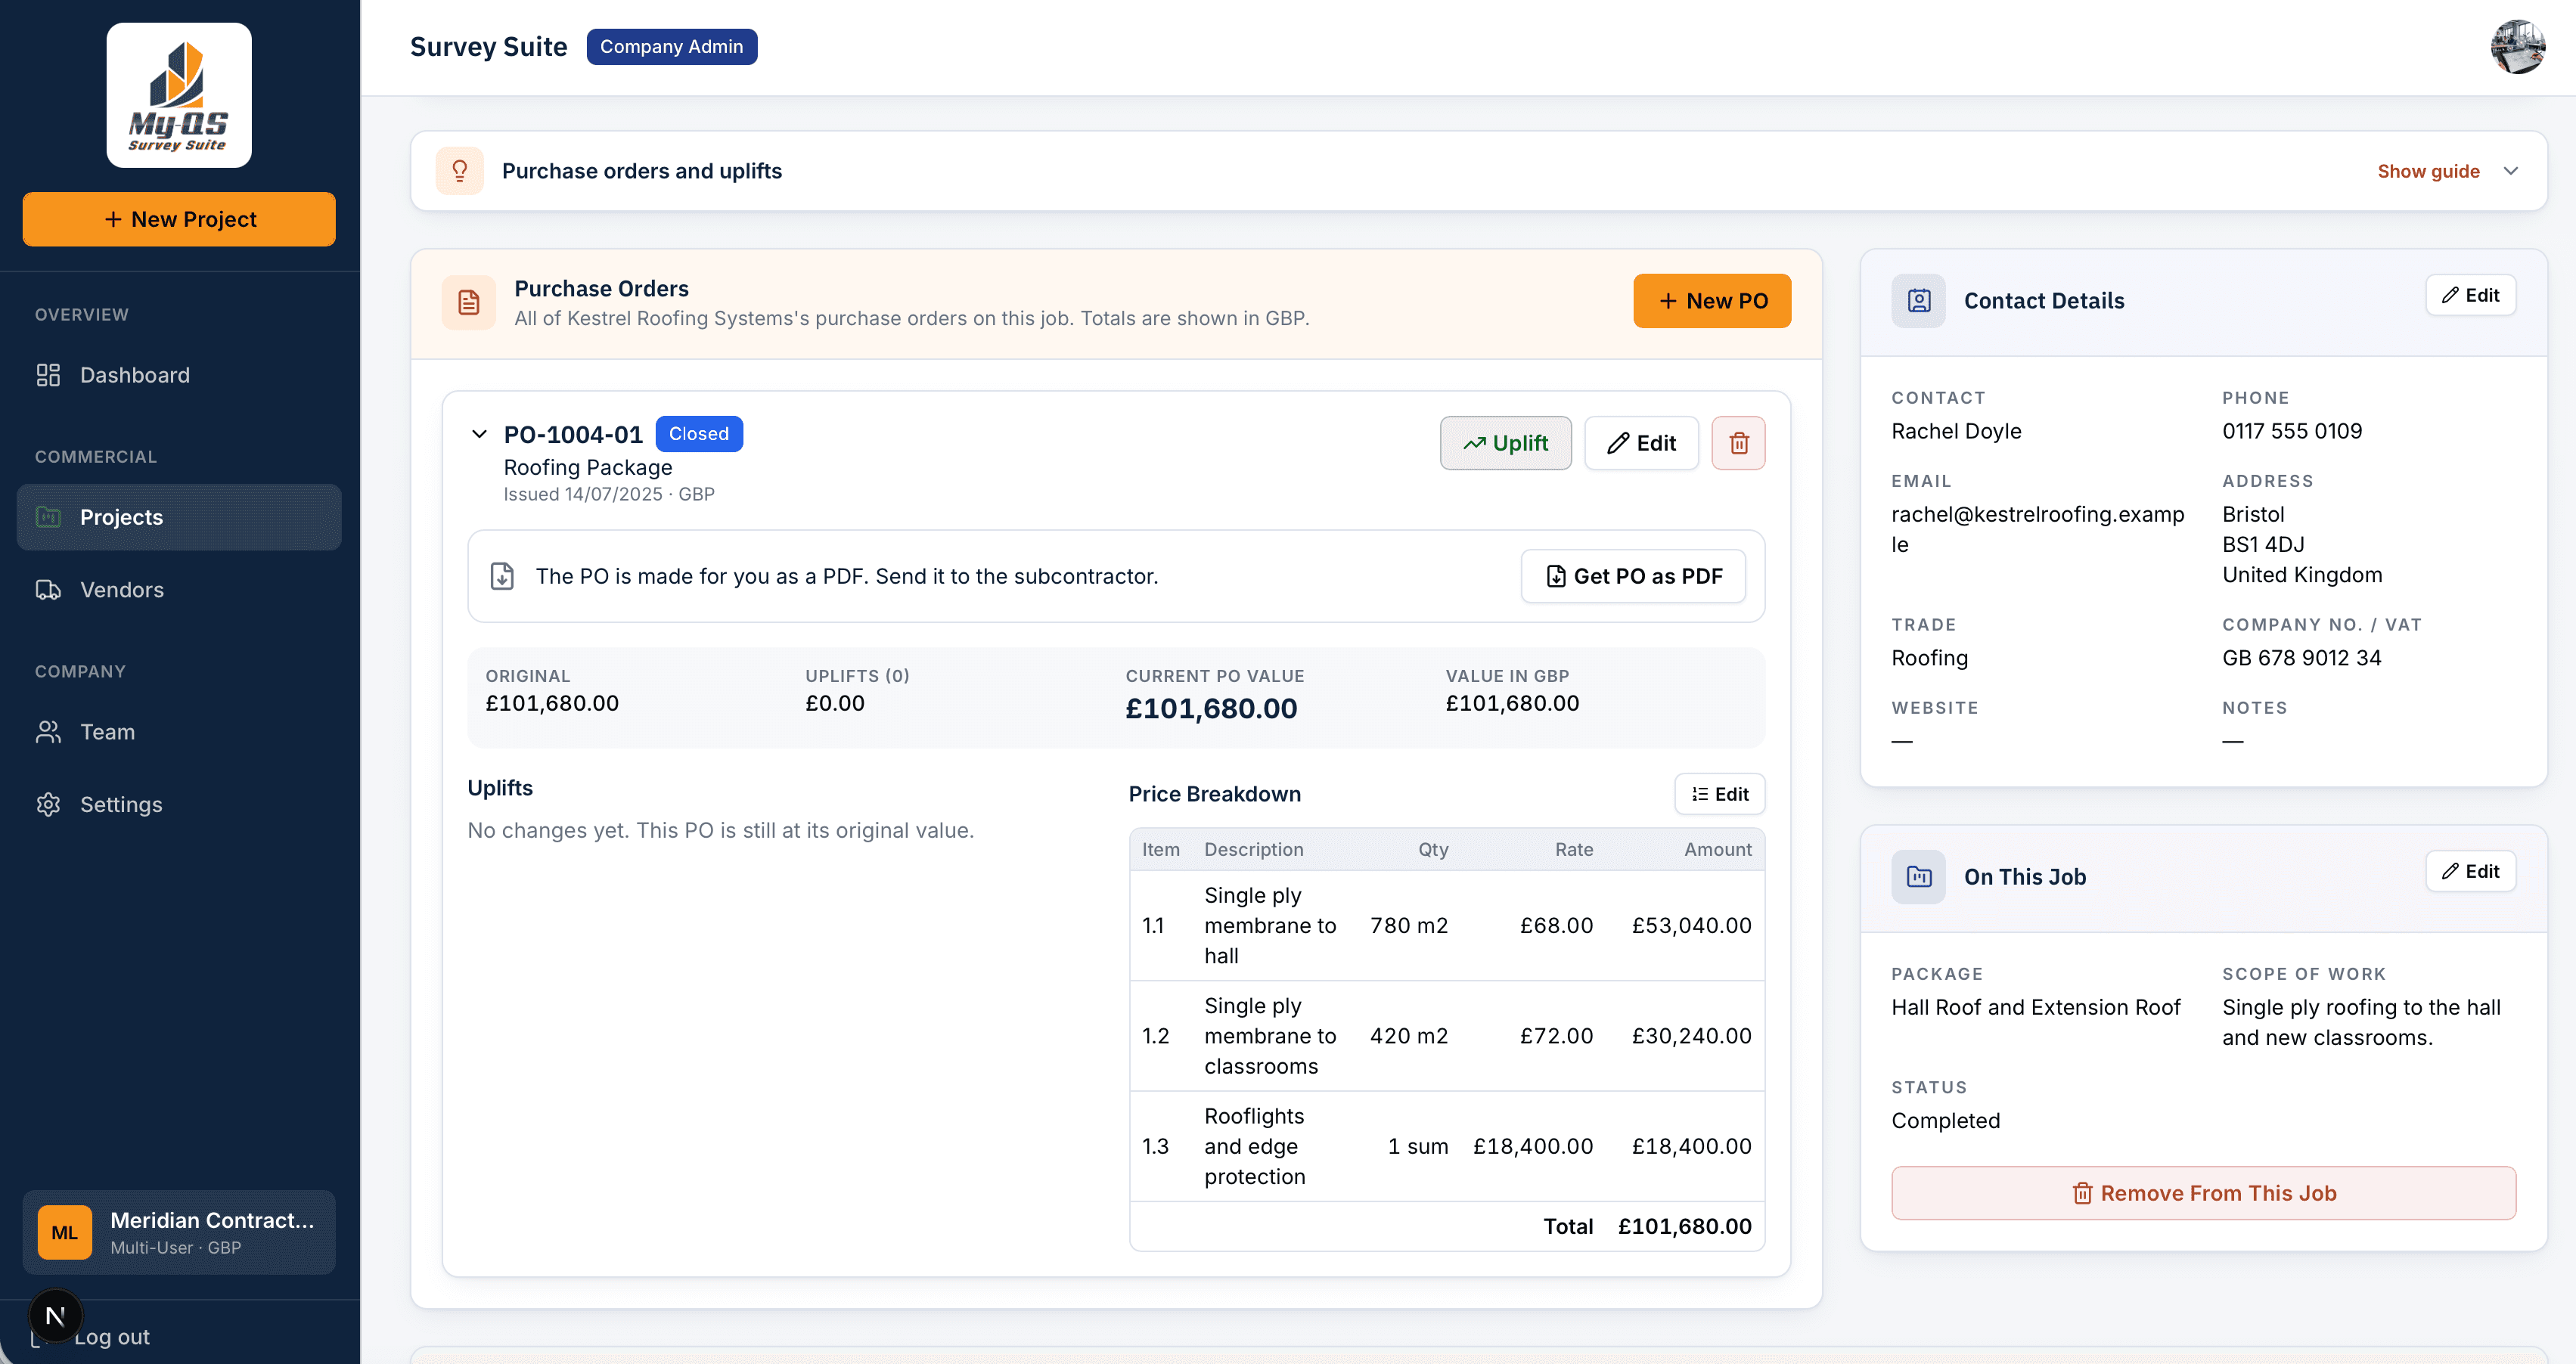Edit purchase order PO-1004-01

pos(1641,443)
